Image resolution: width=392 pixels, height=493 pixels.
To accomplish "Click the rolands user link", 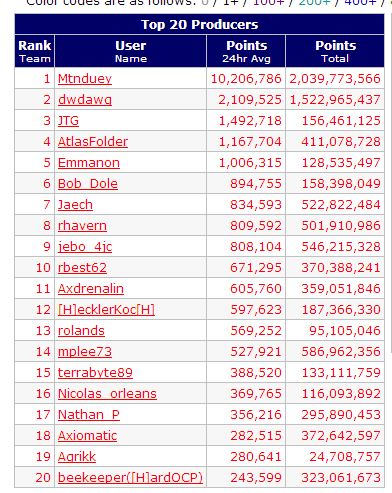I will pyautogui.click(x=81, y=331).
